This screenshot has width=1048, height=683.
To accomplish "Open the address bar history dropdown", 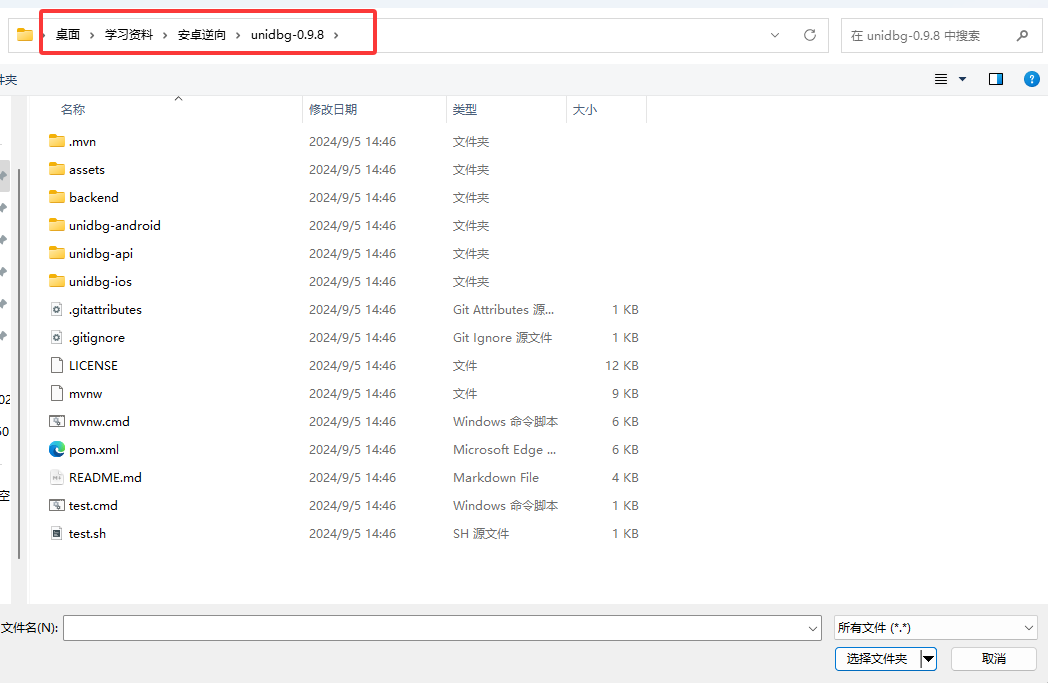I will (775, 35).
